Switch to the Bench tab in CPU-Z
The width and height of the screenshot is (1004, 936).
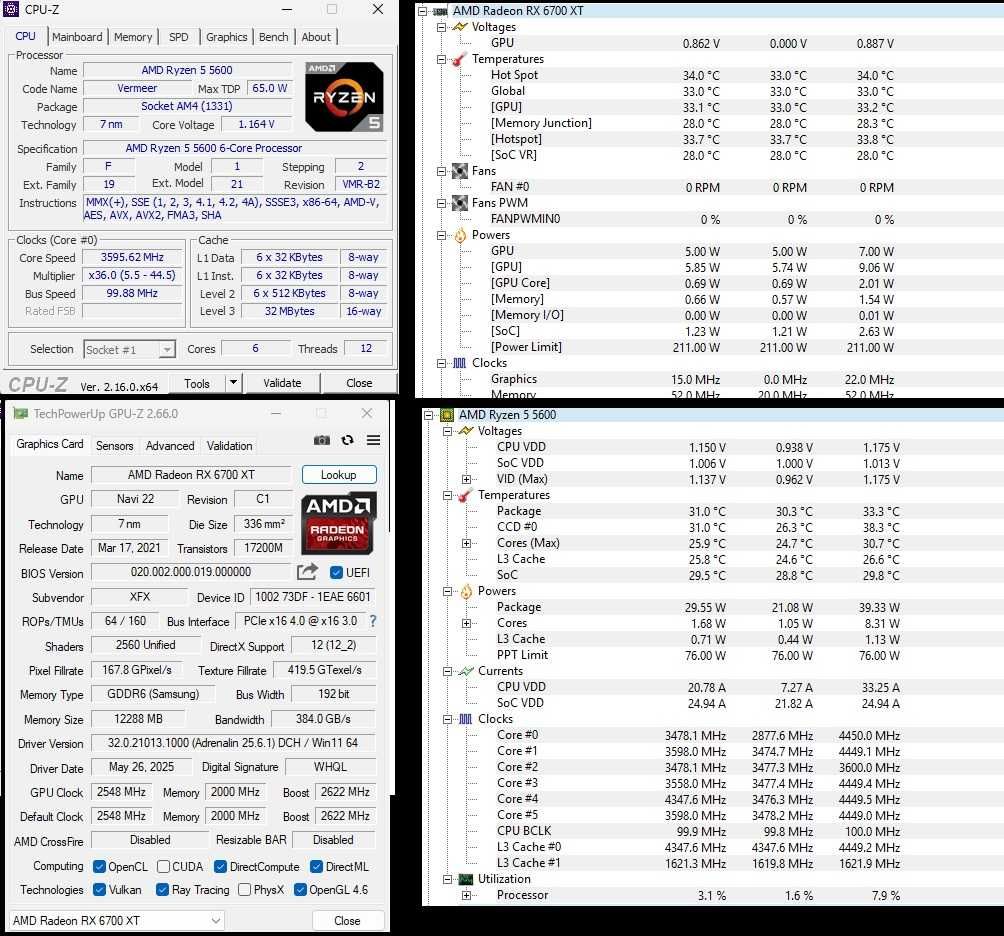273,36
